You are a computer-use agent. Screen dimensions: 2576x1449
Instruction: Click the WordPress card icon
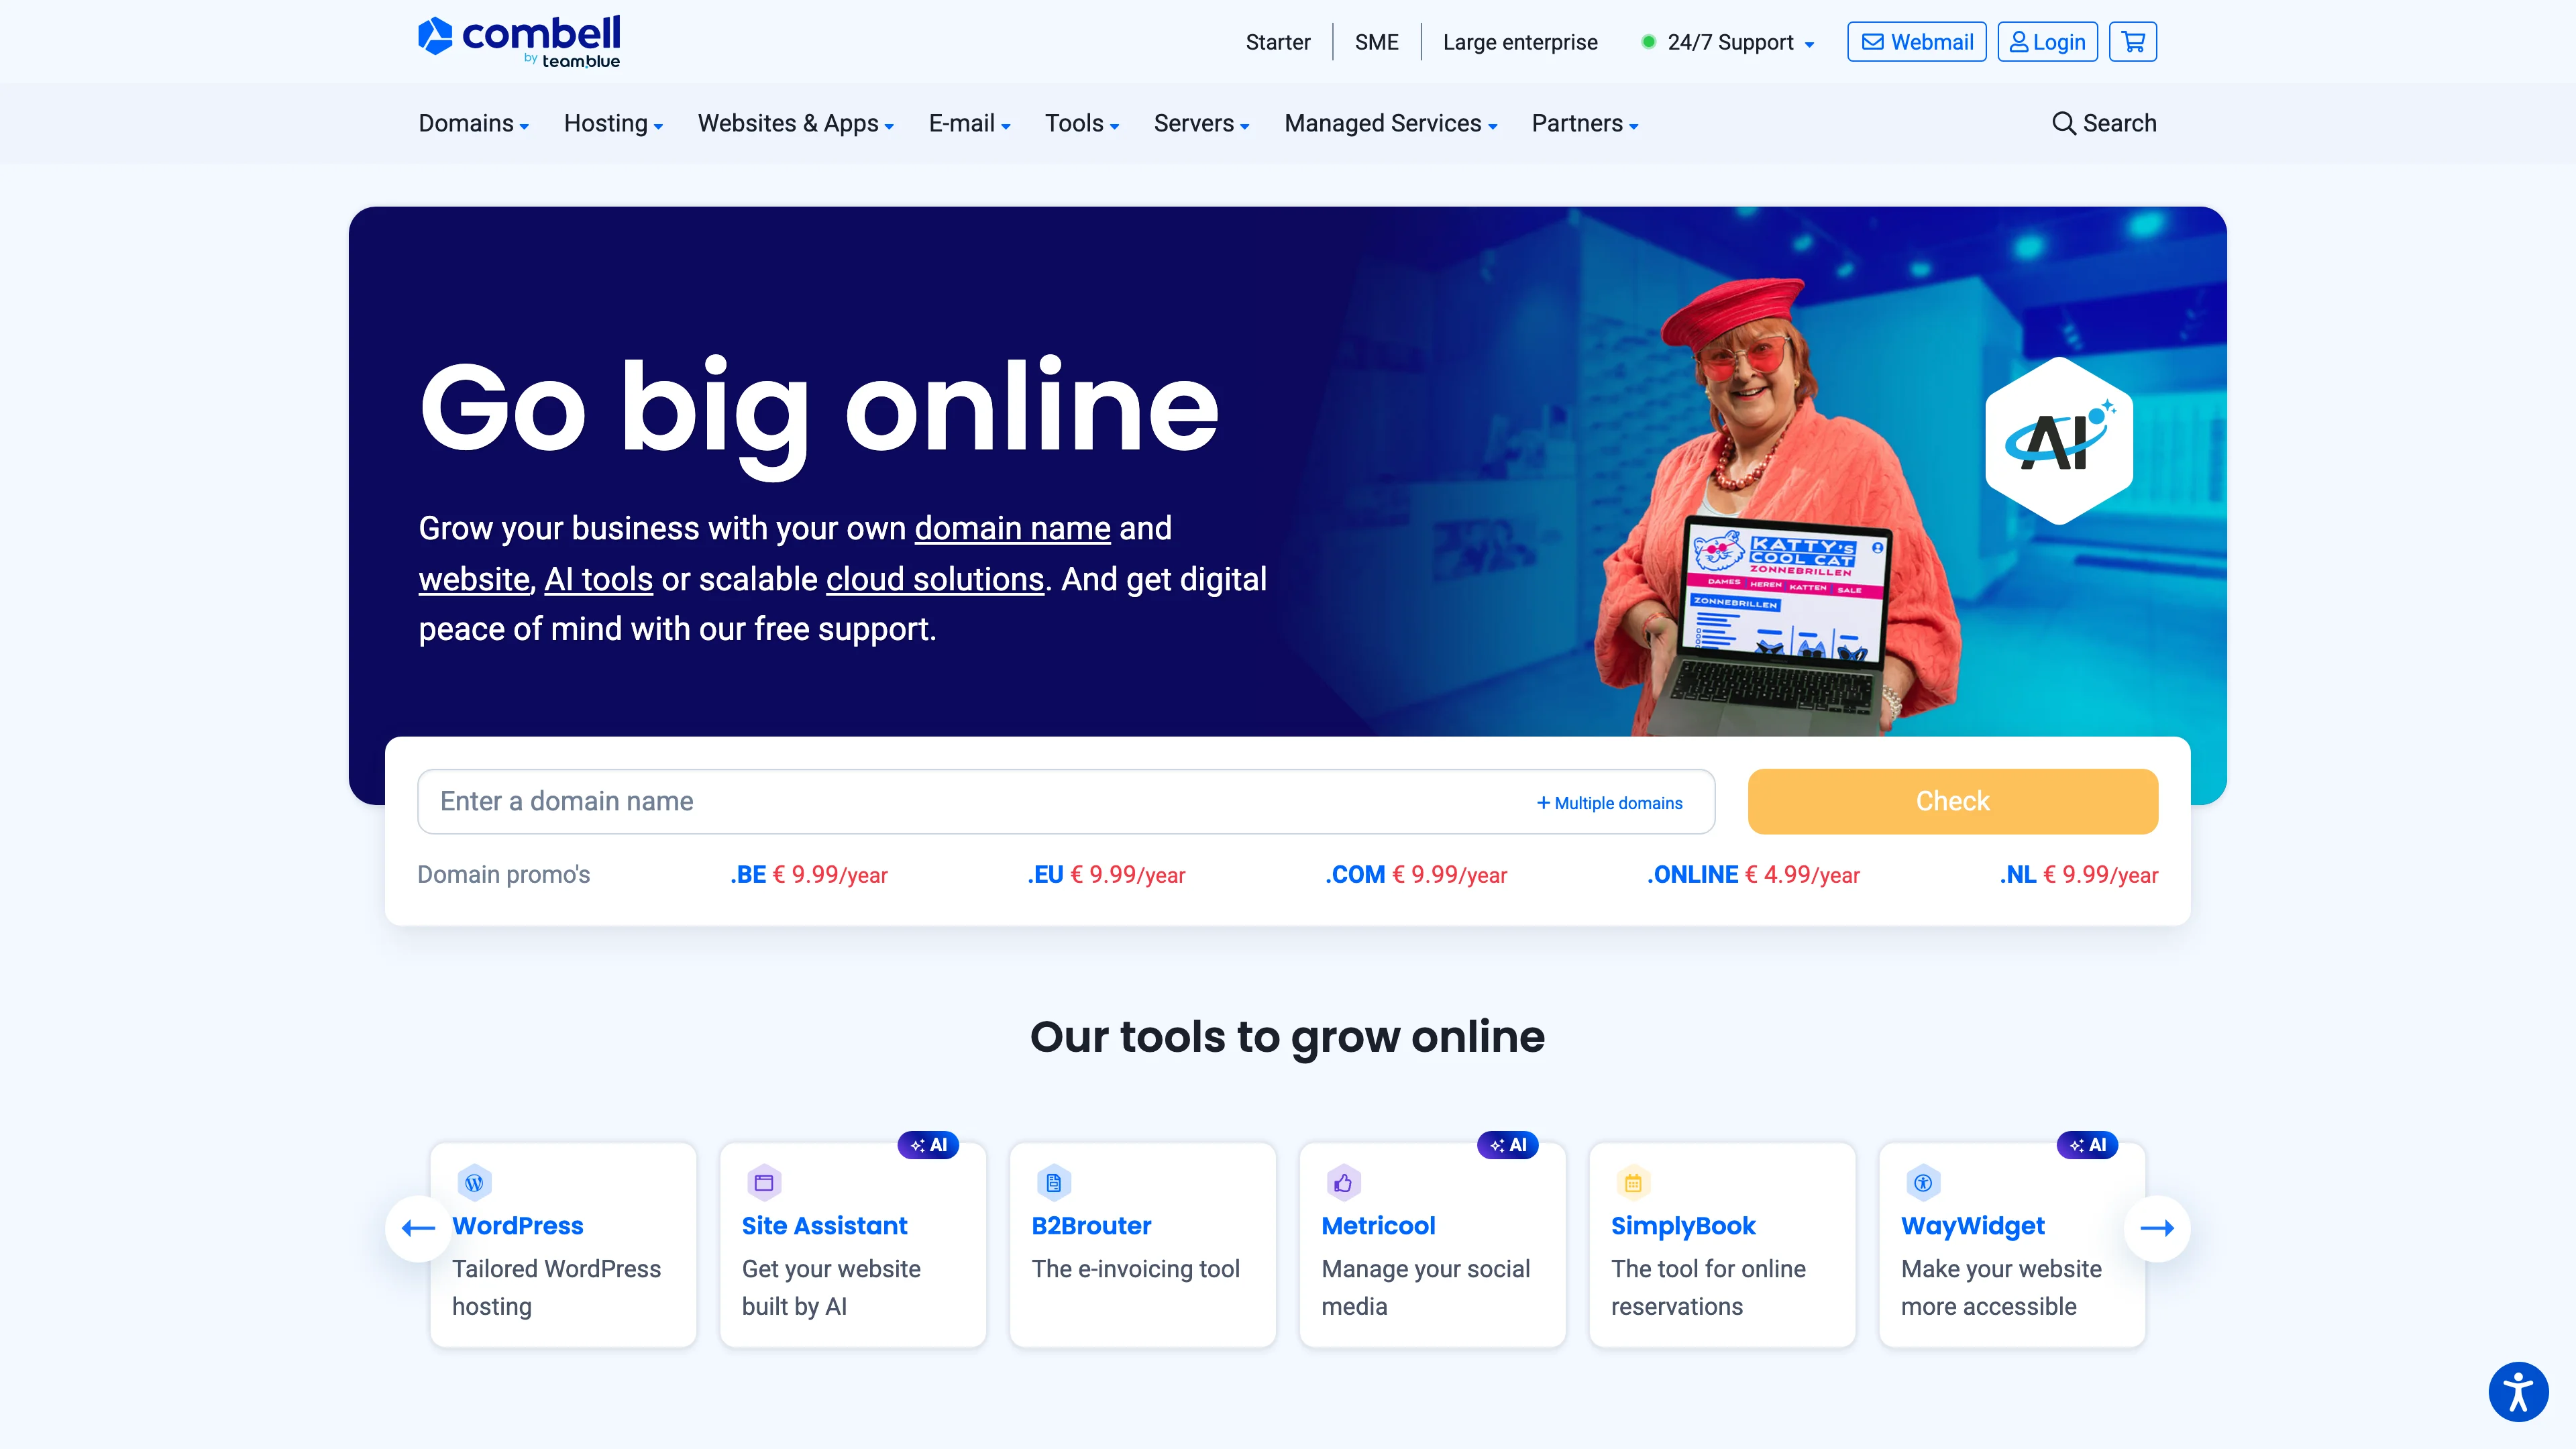click(x=474, y=1183)
